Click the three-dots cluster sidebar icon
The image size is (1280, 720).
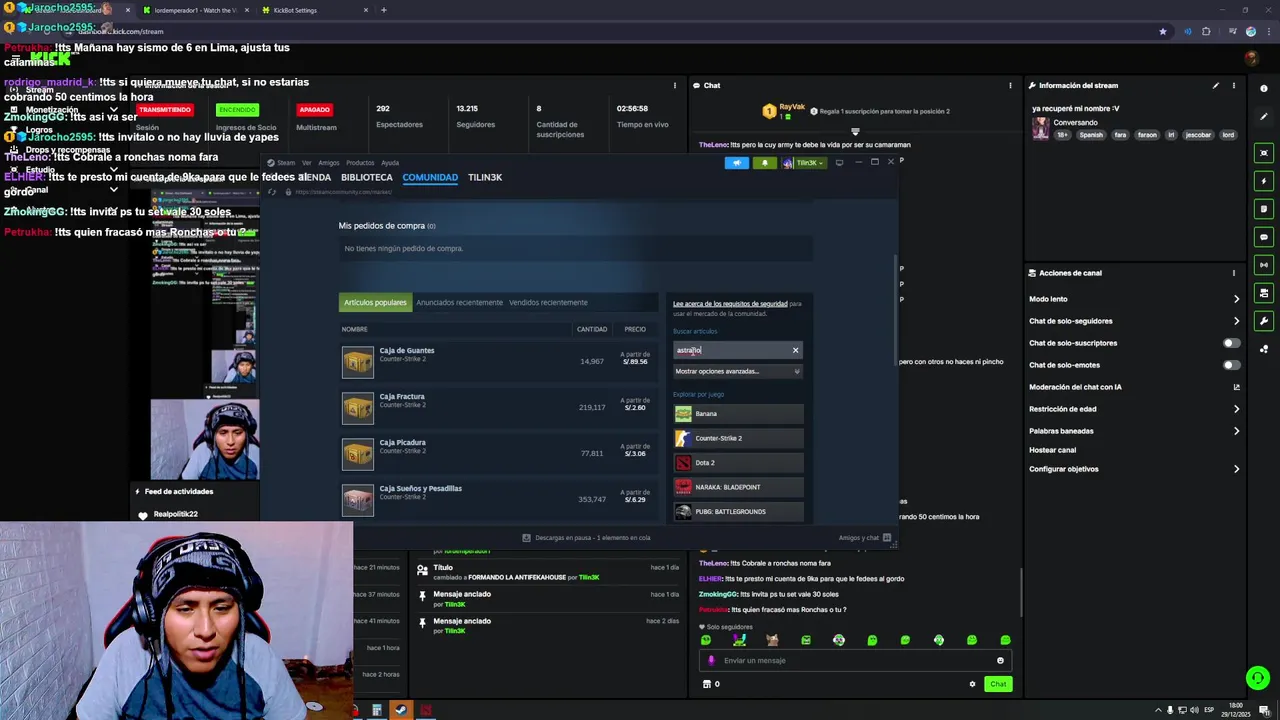click(1264, 349)
